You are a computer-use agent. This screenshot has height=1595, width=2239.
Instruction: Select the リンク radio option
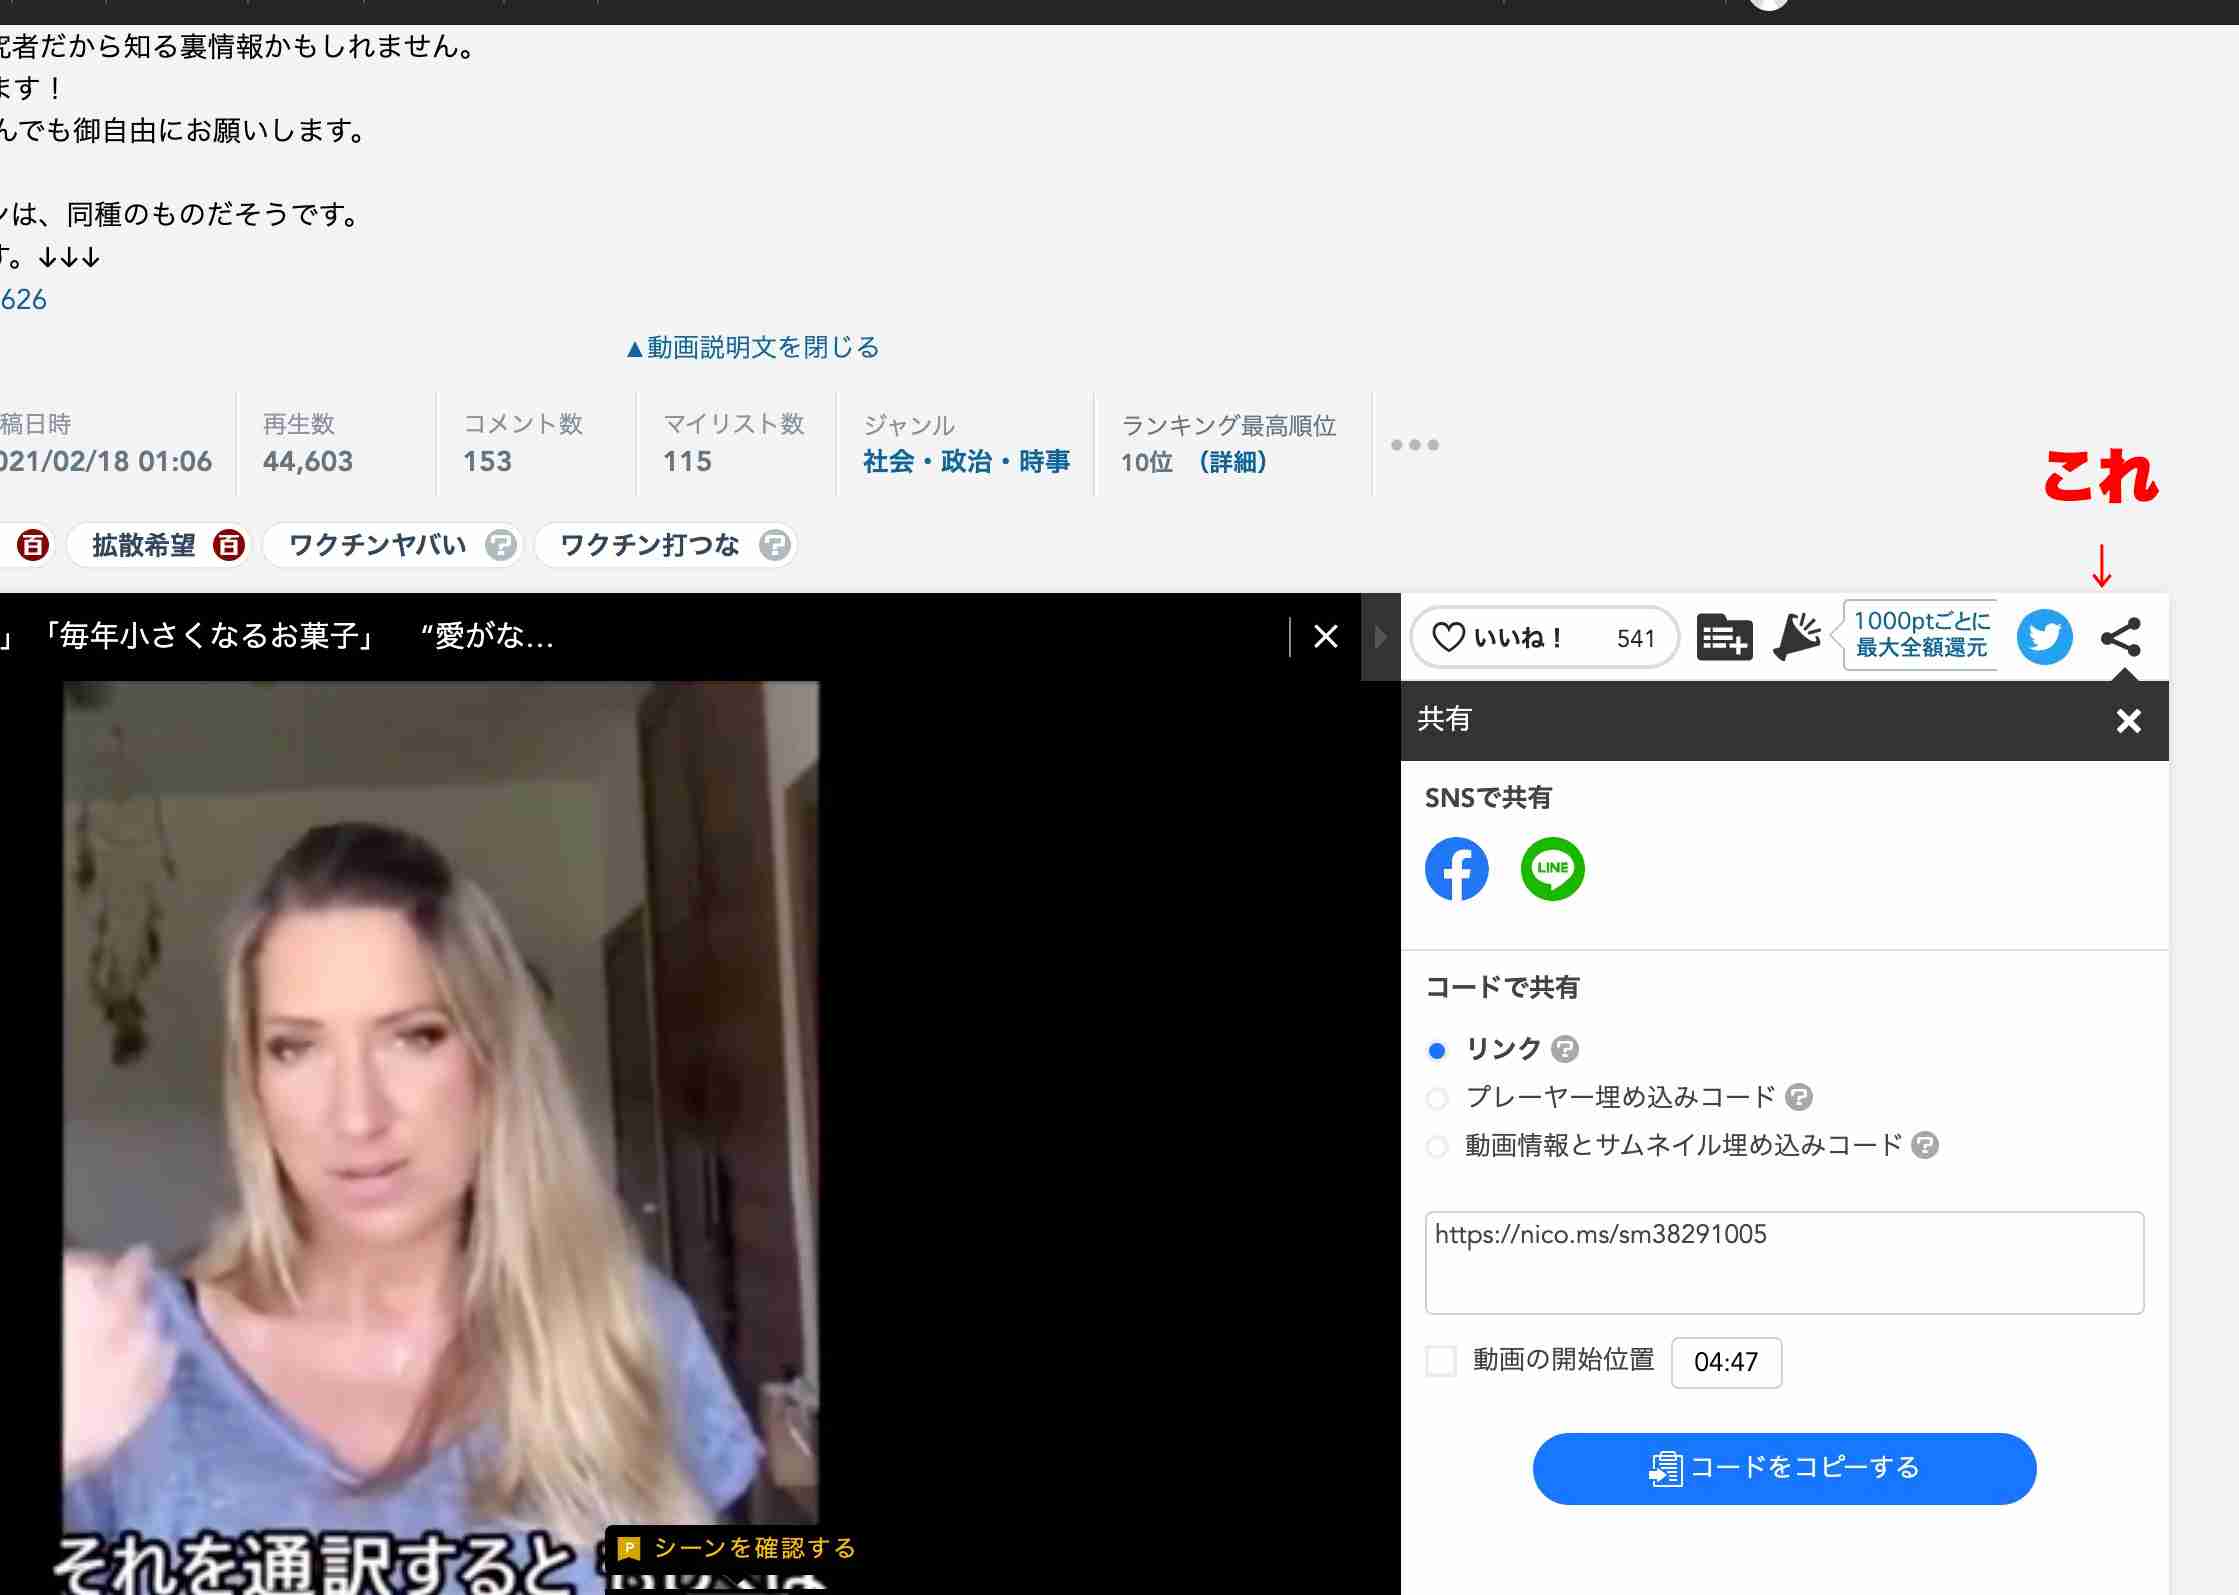click(1437, 1050)
